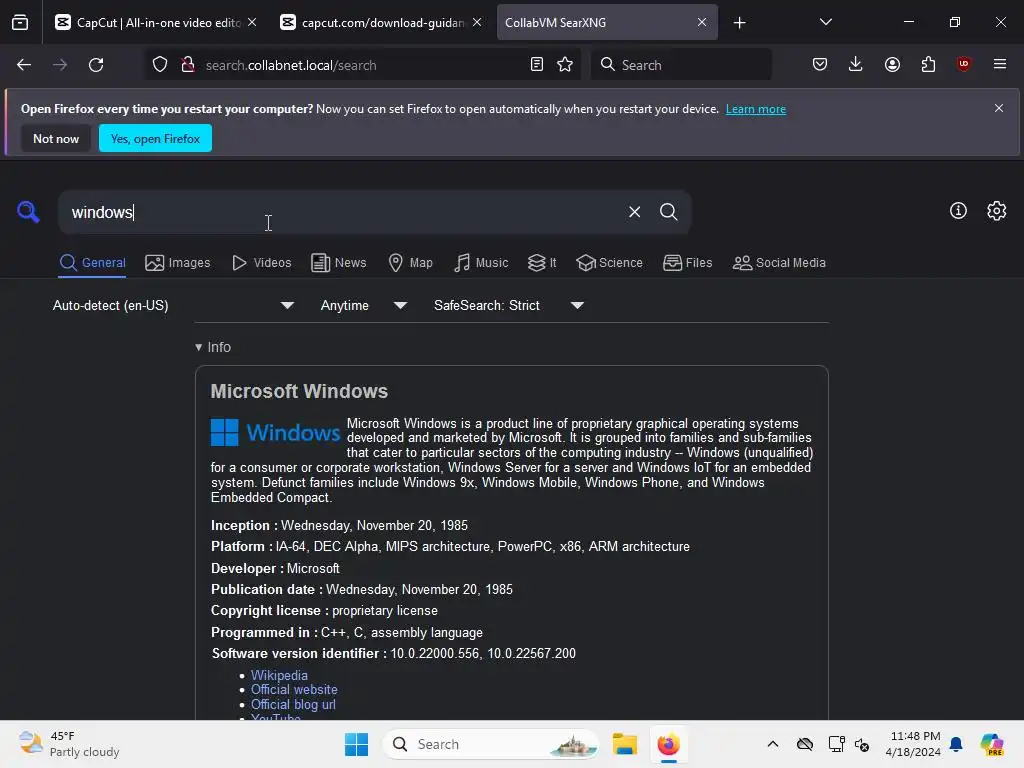This screenshot has width=1024, height=768.
Task: Submit search with magnifier button
Action: pos(668,212)
